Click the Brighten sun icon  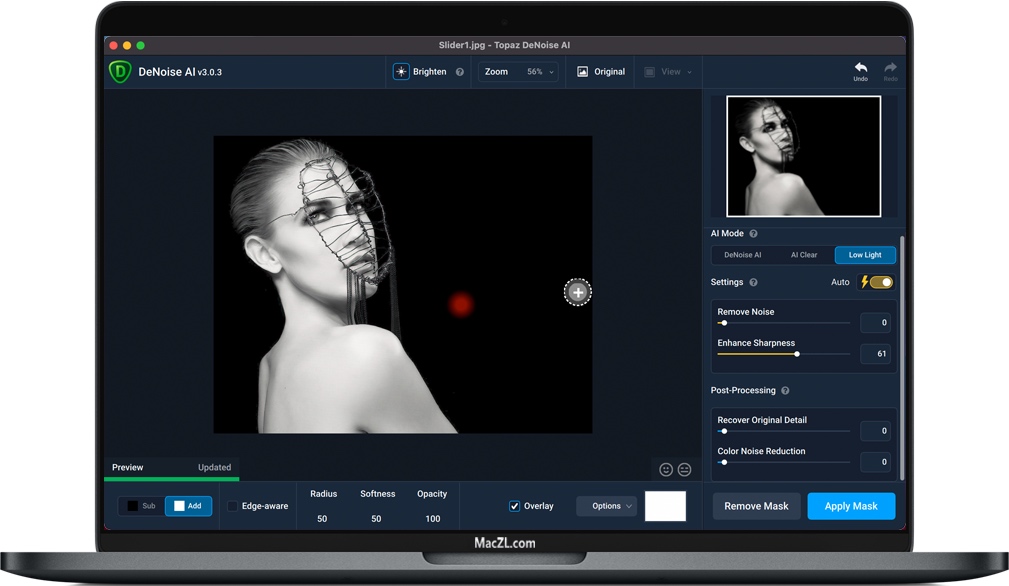(x=401, y=72)
